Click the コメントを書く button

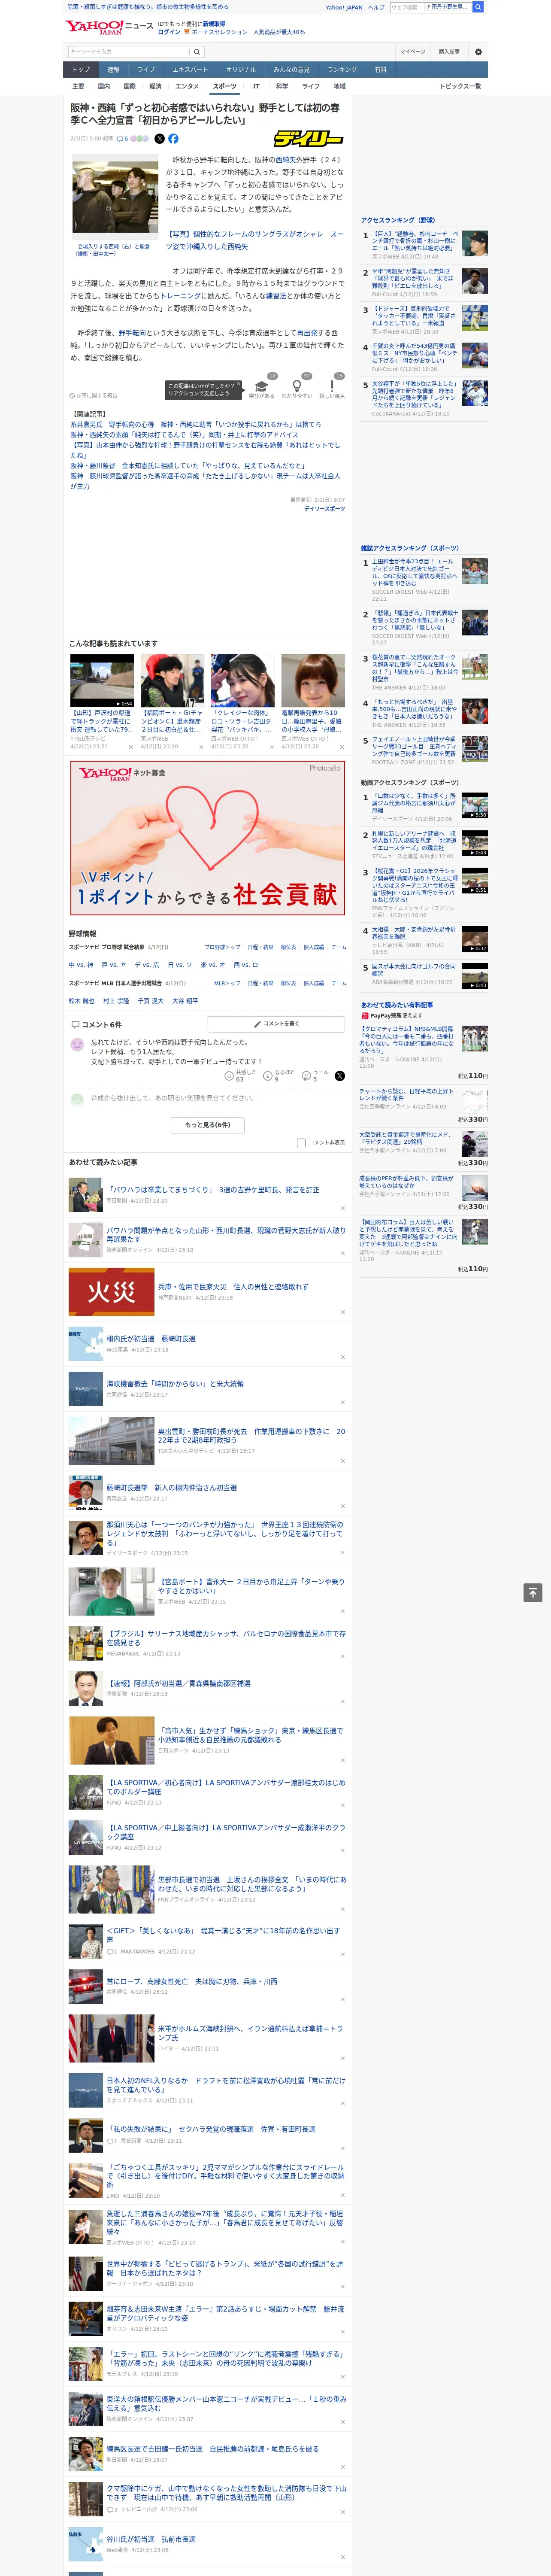pyautogui.click(x=276, y=1024)
